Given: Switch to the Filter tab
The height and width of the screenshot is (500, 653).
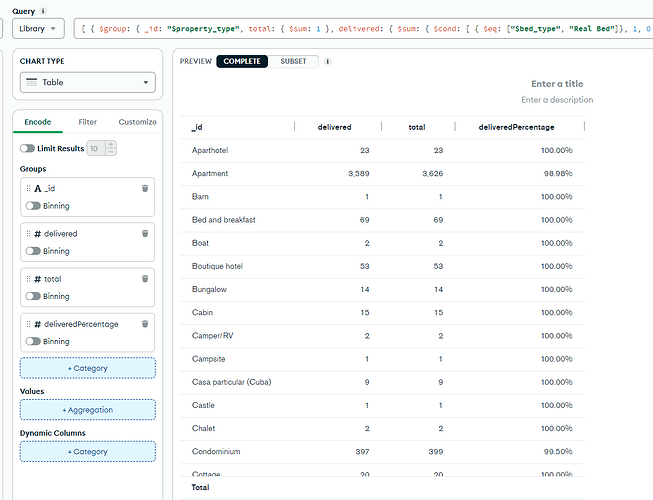Looking at the screenshot, I should point(88,122).
